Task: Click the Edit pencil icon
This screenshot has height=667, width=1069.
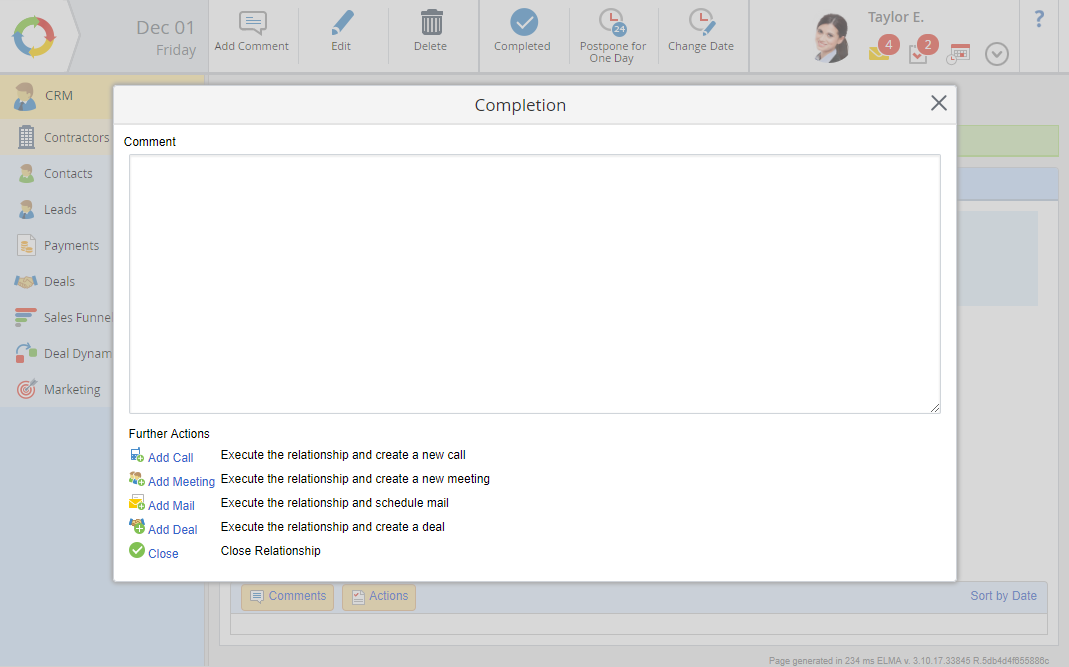Action: [x=341, y=24]
